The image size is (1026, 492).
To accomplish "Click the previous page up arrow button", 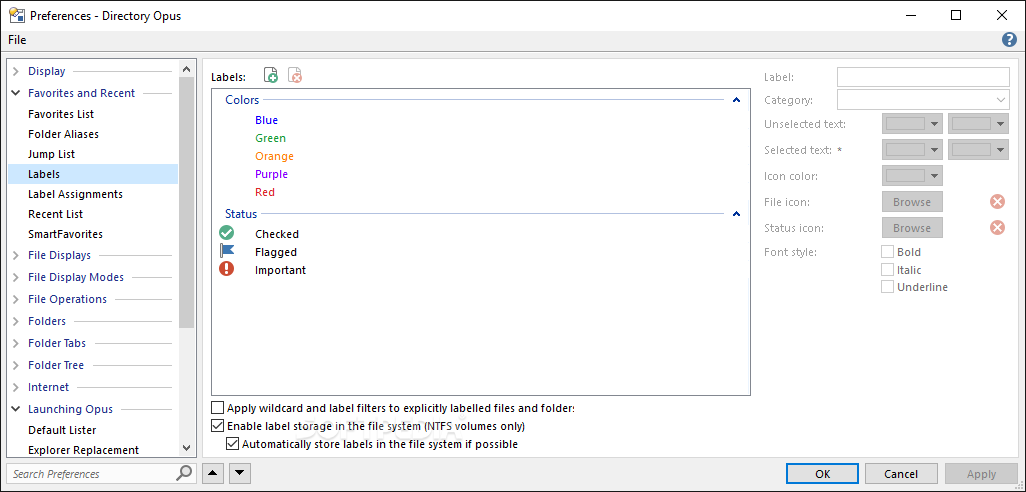I will (213, 473).
